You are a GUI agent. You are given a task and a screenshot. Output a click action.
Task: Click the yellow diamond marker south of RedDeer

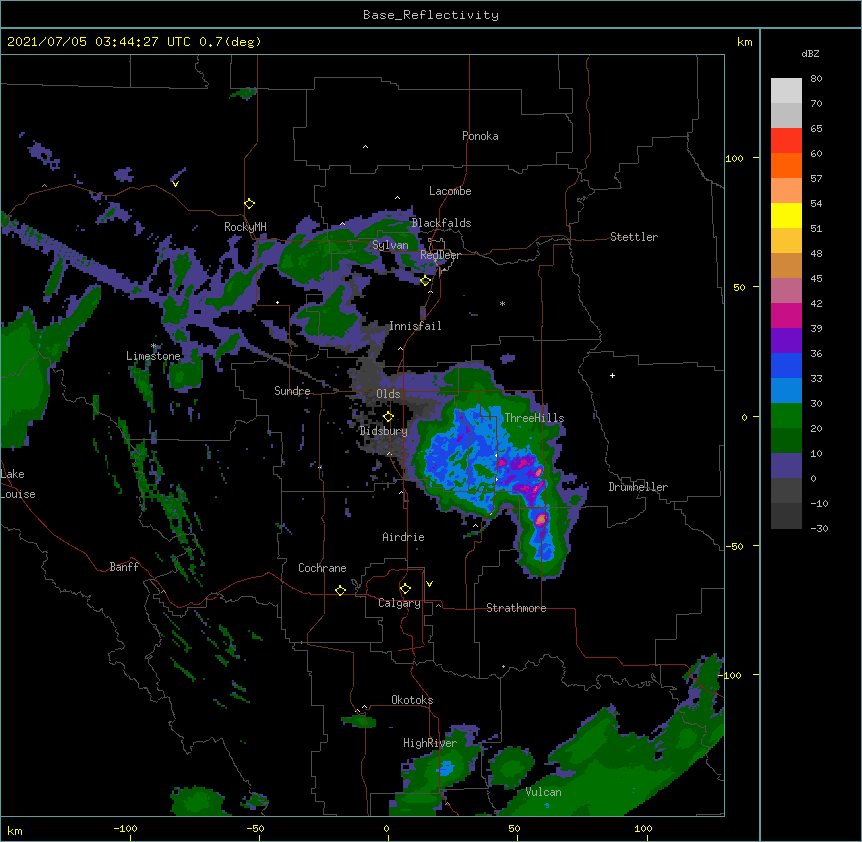[426, 281]
